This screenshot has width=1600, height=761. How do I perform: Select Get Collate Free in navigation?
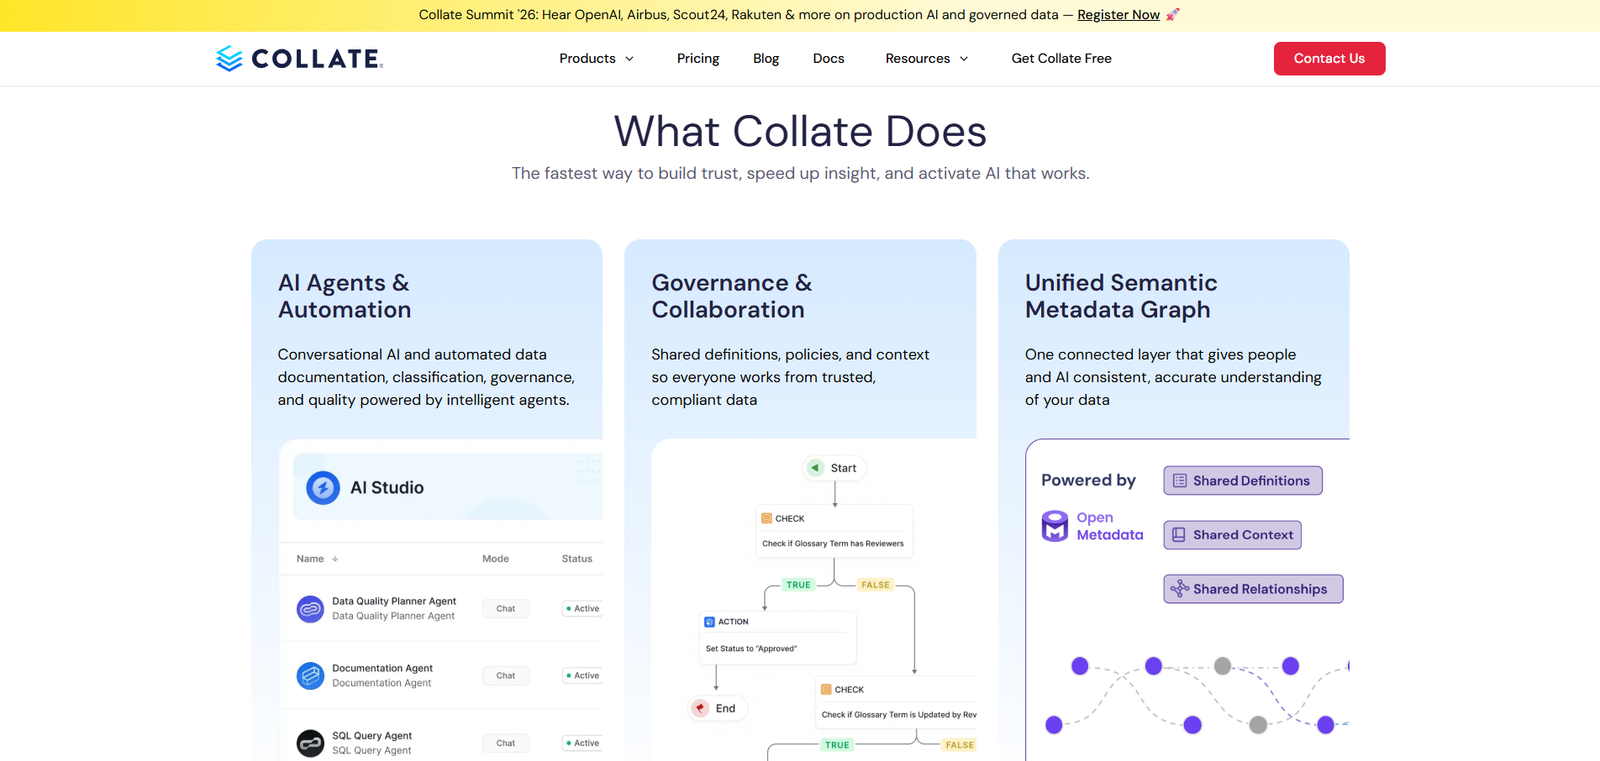tap(1062, 59)
